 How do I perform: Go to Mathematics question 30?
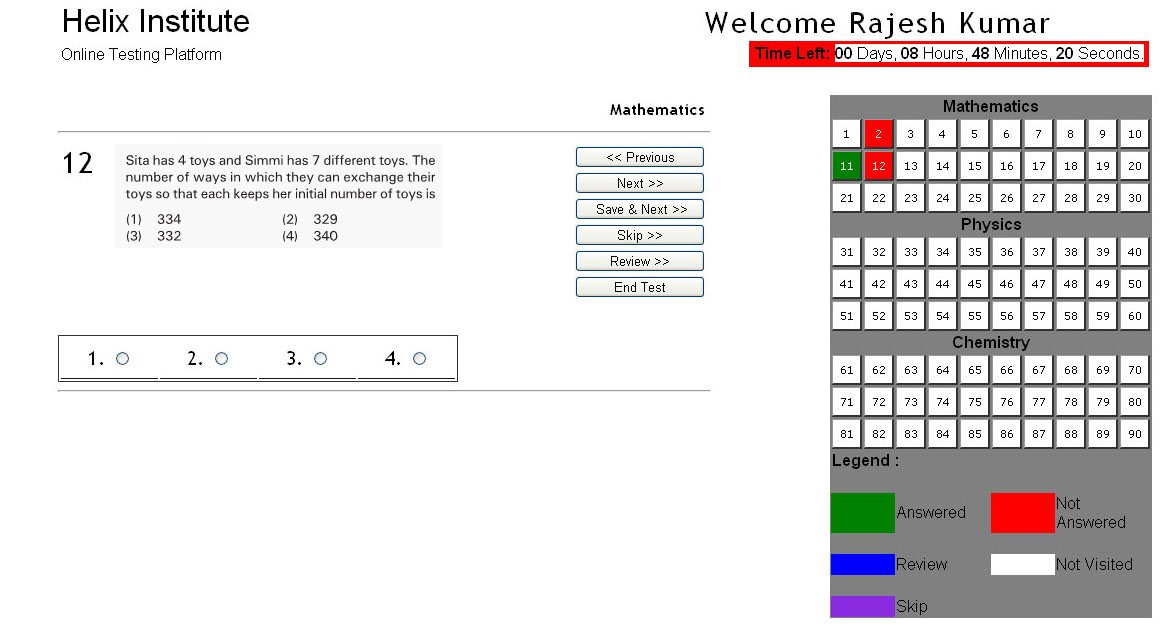(1134, 198)
